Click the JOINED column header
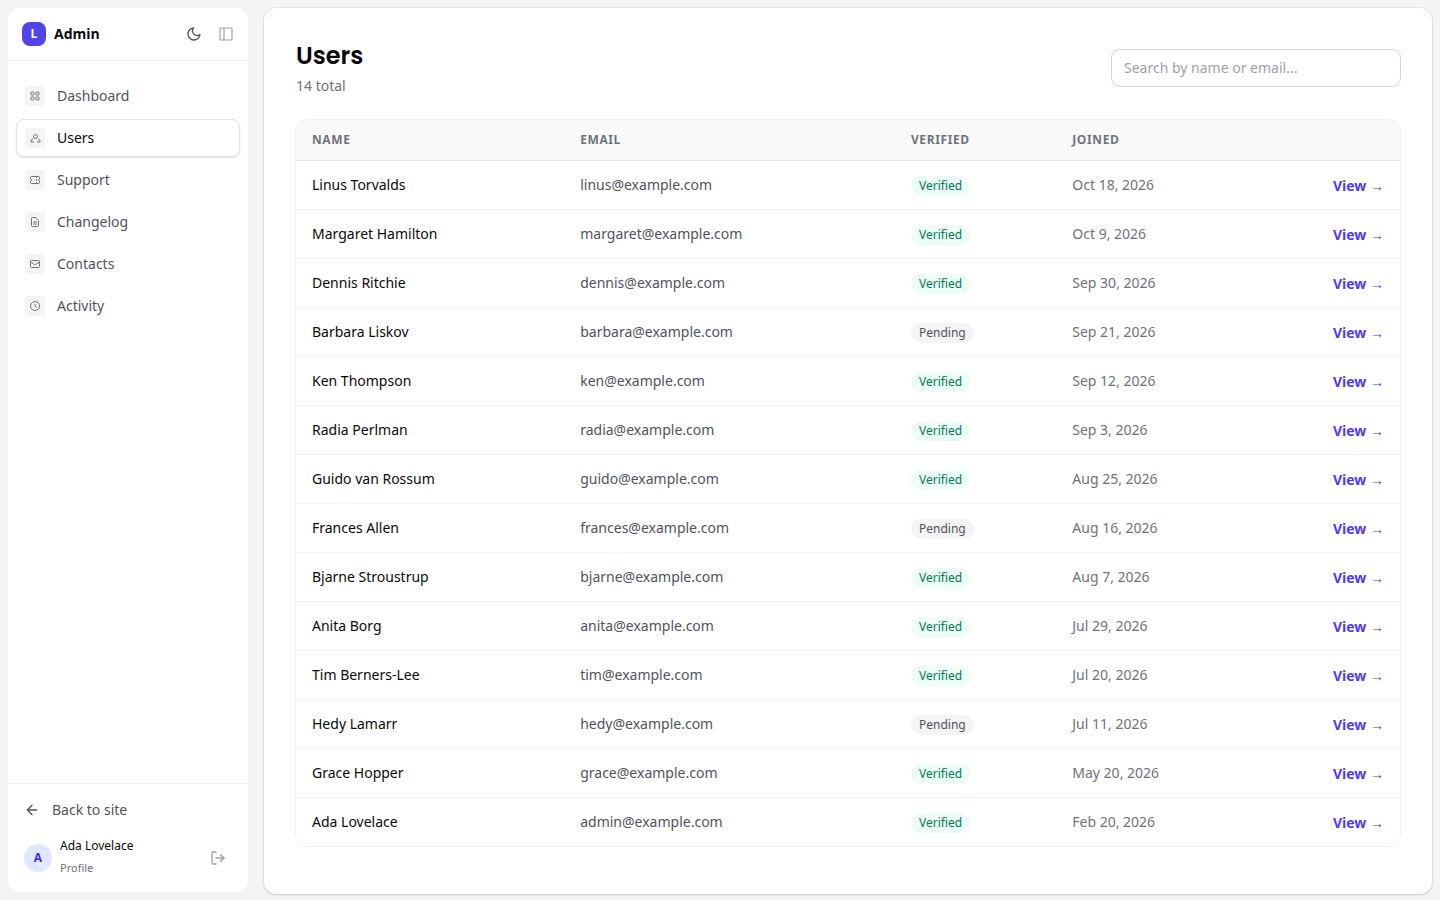Screen dimensions: 1440x900 (x=1095, y=140)
